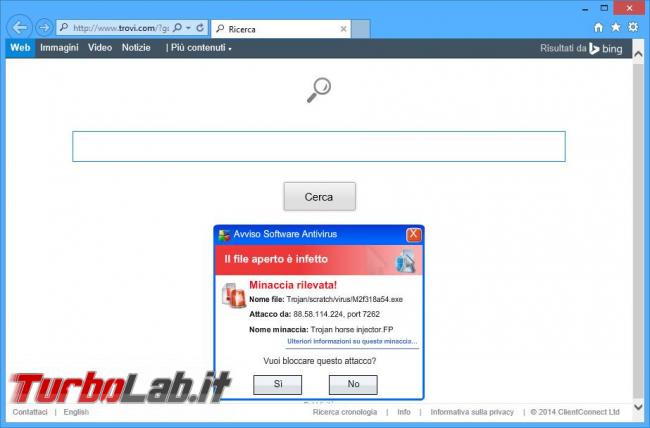Click the Bing logo in header
Screen dimensions: 650x428
[606, 49]
